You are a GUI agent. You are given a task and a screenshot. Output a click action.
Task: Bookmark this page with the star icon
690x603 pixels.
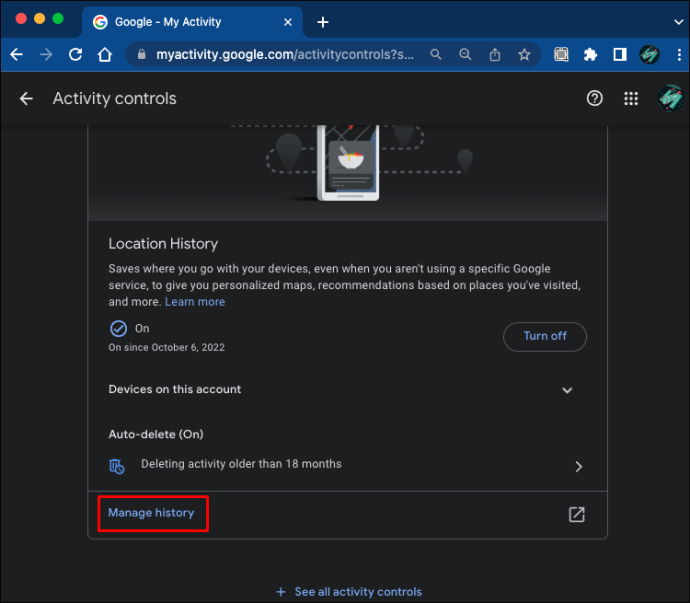[x=524, y=55]
